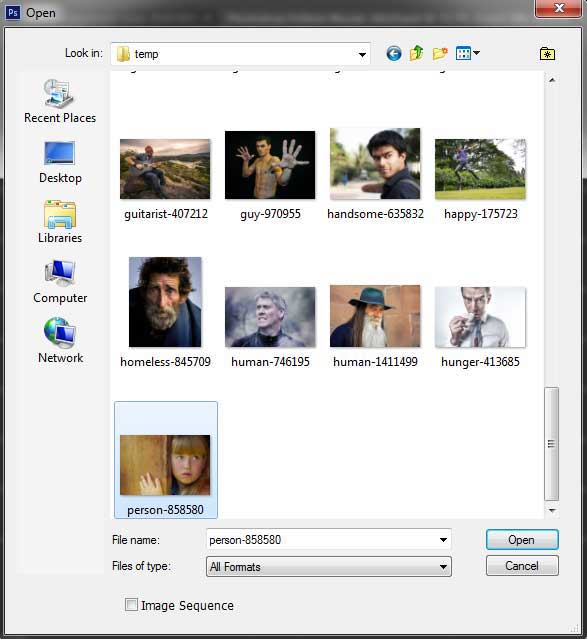Open Recent Places in sidebar
Image resolution: width=587 pixels, height=639 pixels.
[x=60, y=101]
